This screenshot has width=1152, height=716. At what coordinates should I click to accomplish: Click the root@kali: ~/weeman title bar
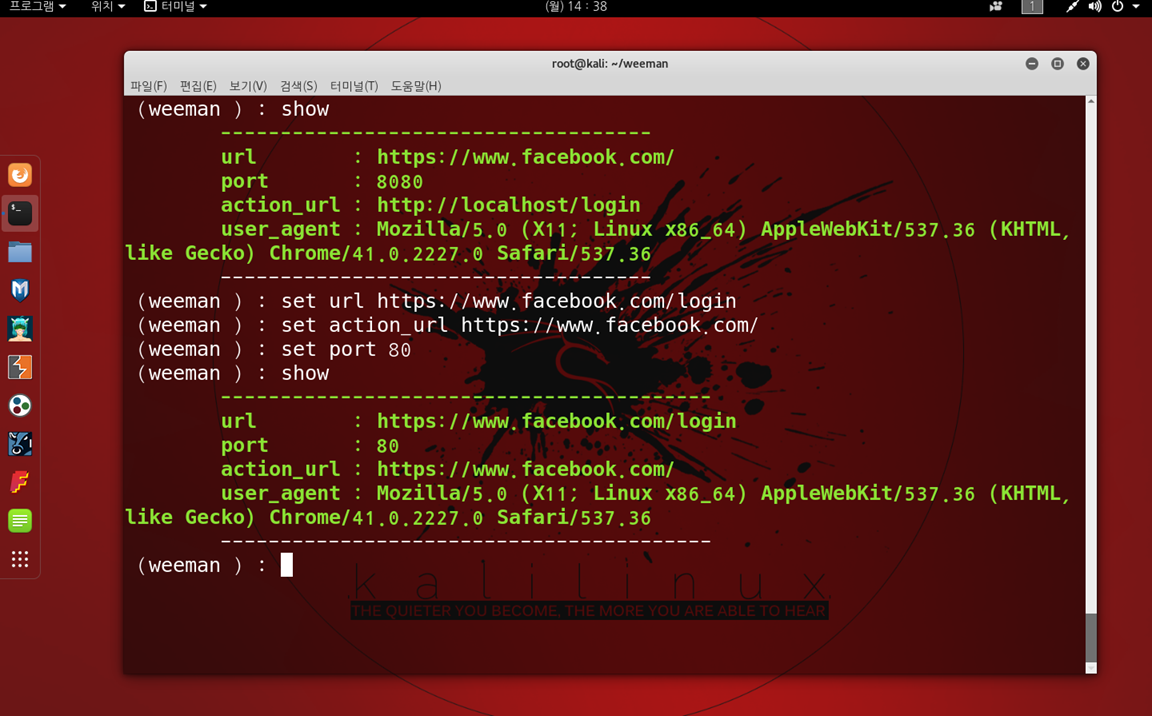(610, 64)
